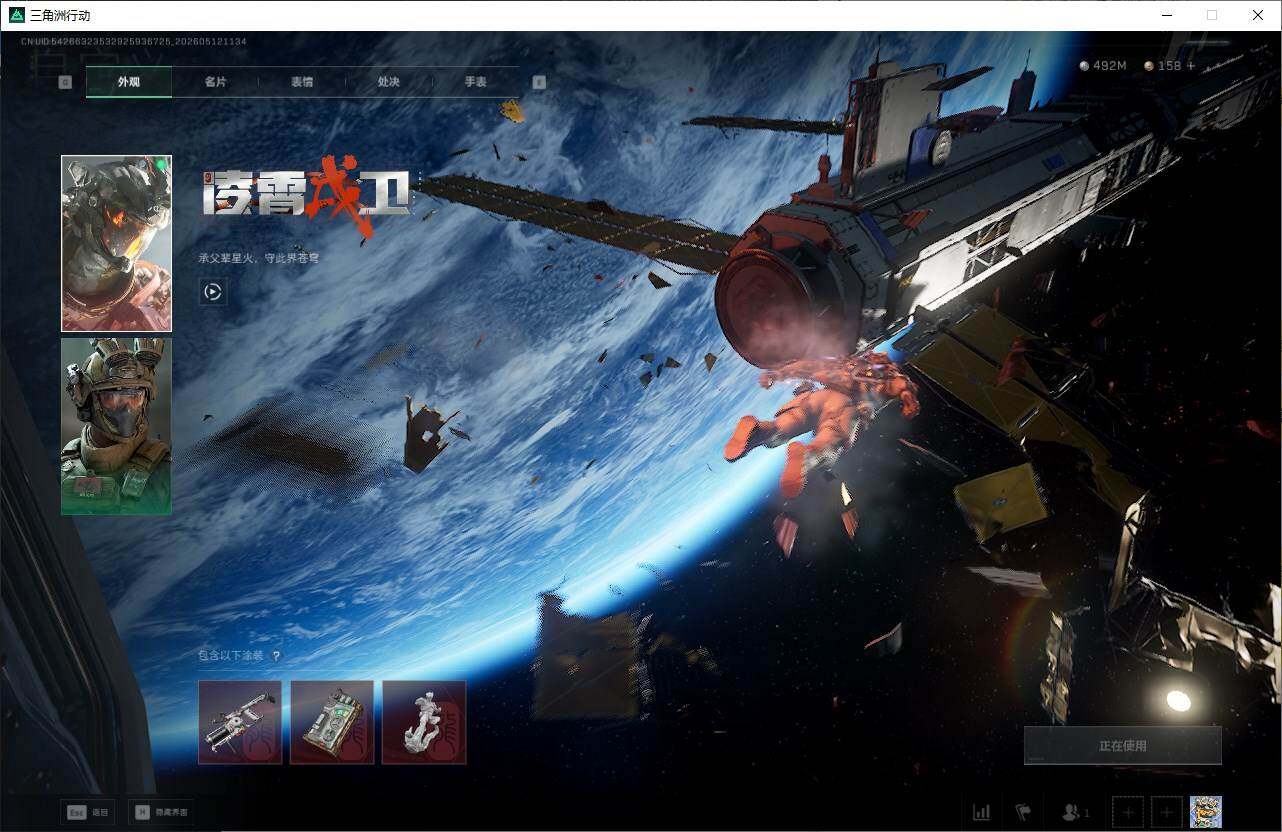The width and height of the screenshot is (1282, 832).
Task: Switch to the 外观 tab
Action: click(129, 82)
